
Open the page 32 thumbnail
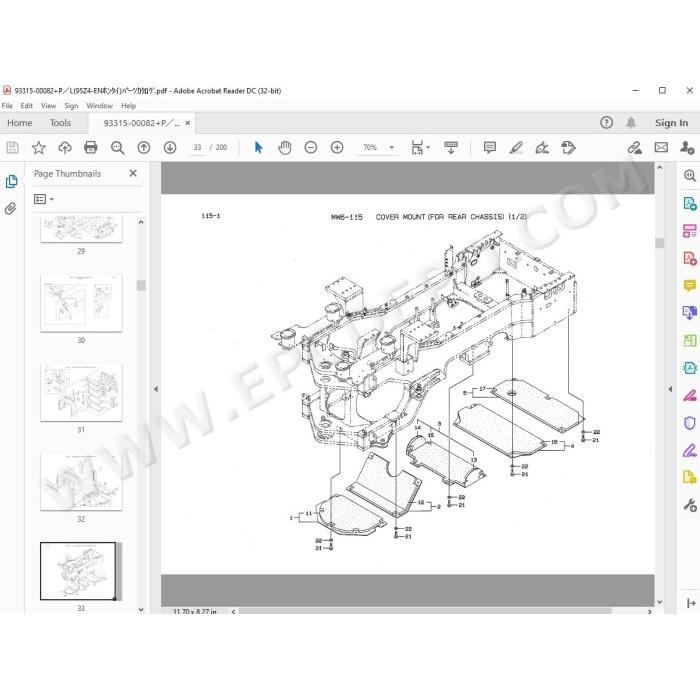81,482
